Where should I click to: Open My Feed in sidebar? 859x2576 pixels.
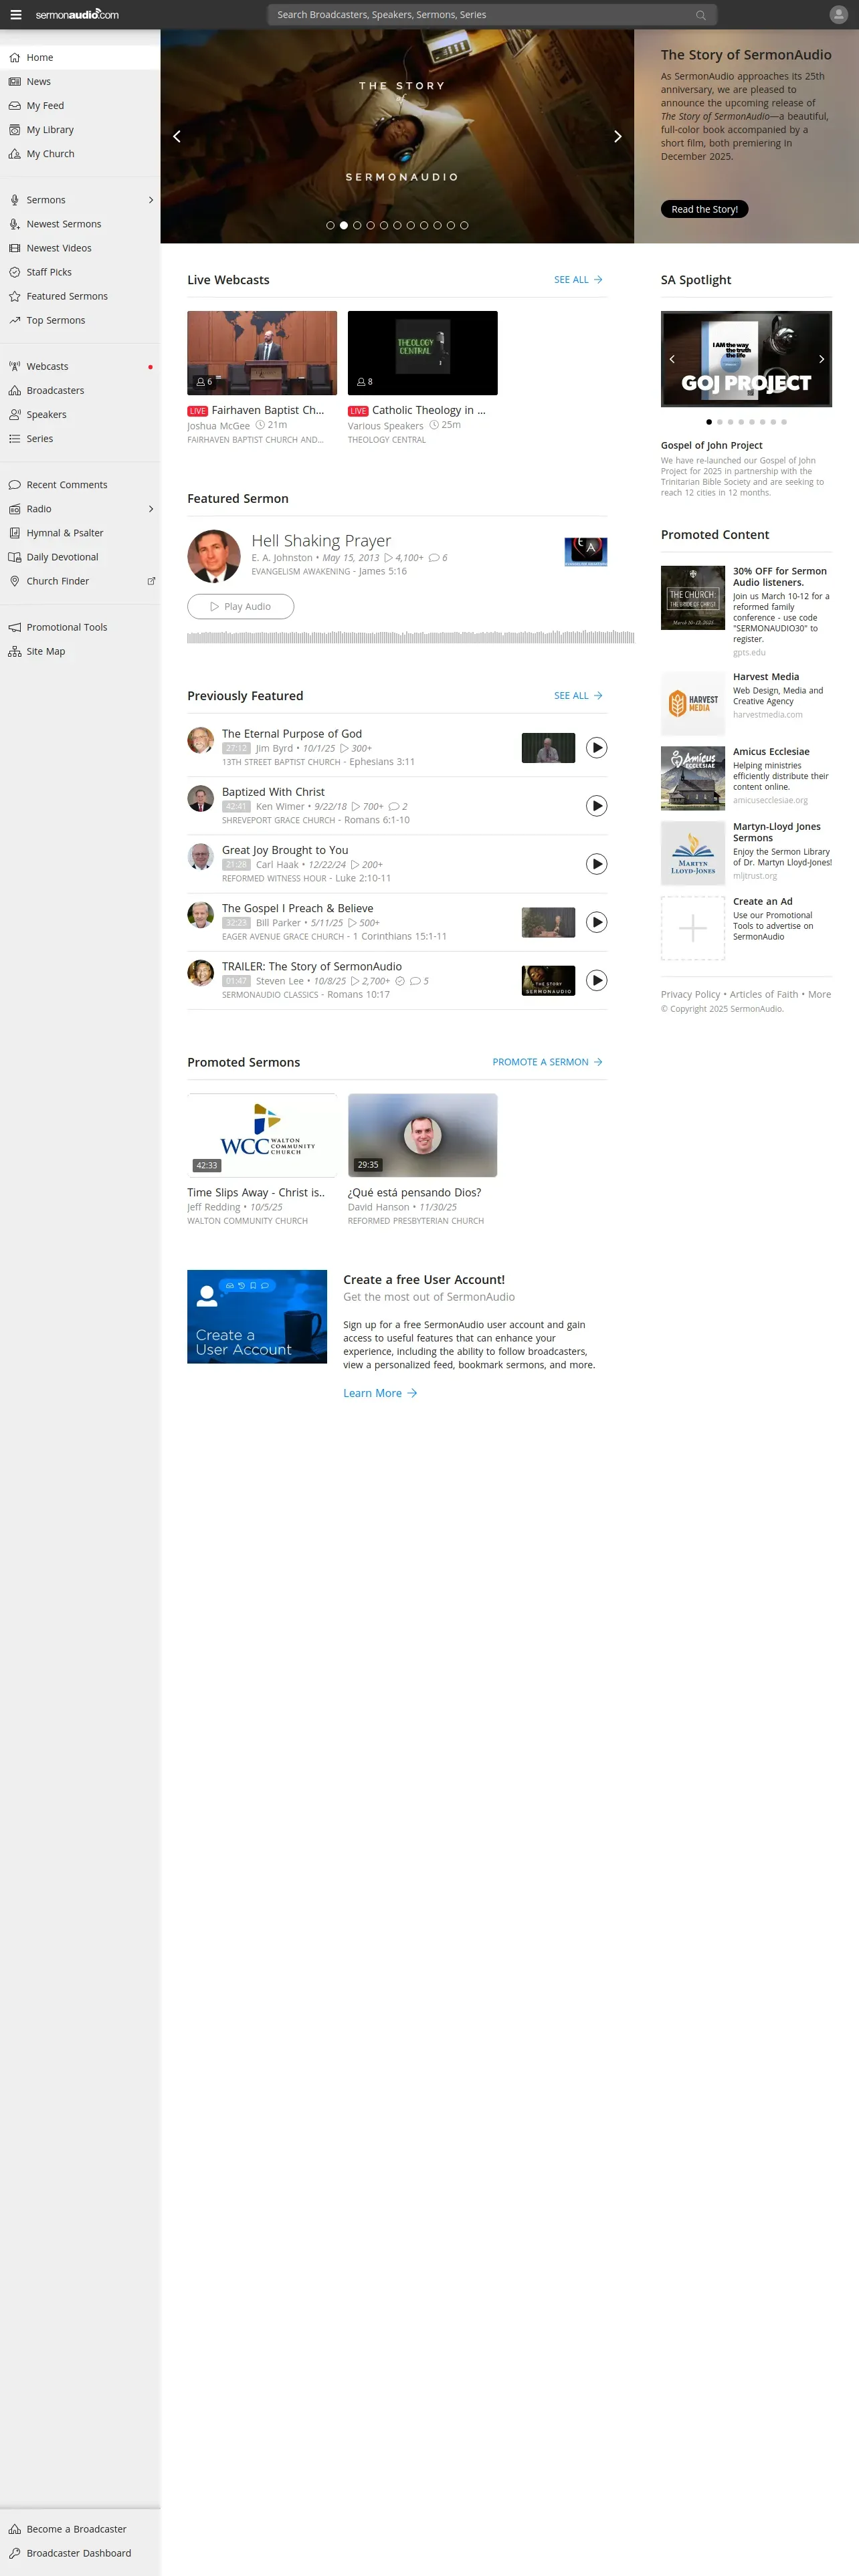tap(80, 106)
